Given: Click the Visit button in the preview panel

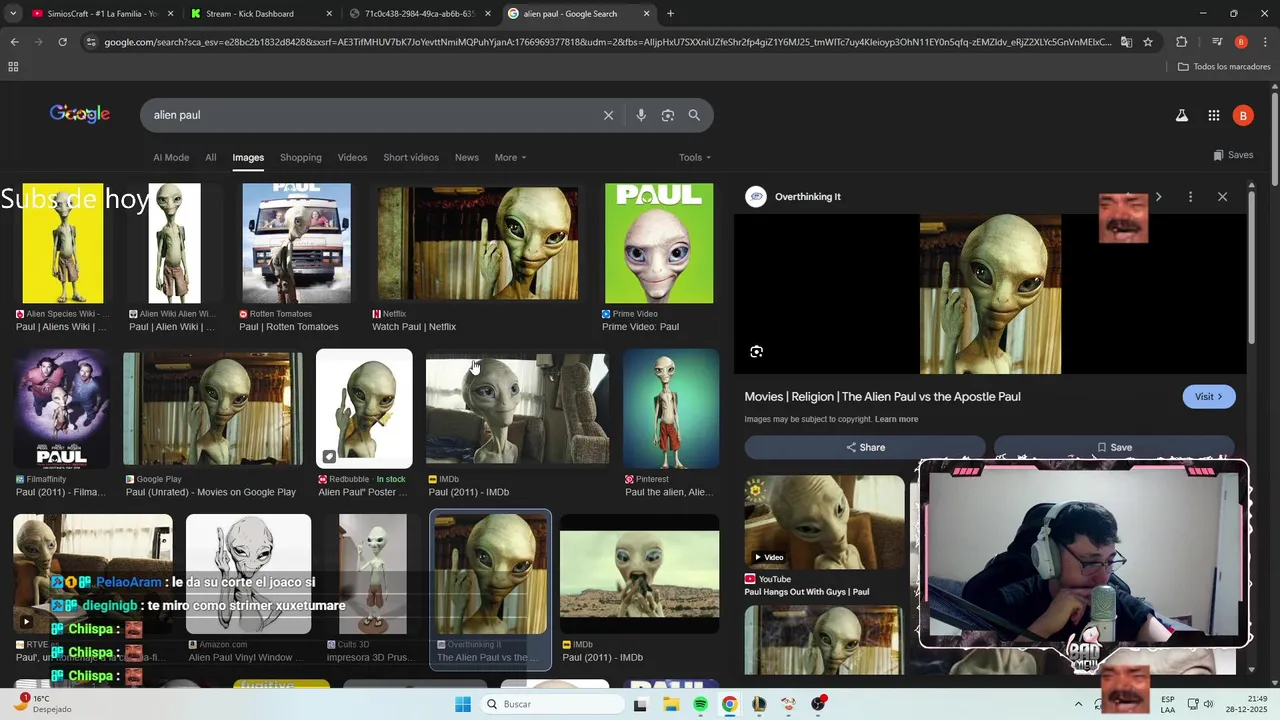Looking at the screenshot, I should 1209,396.
